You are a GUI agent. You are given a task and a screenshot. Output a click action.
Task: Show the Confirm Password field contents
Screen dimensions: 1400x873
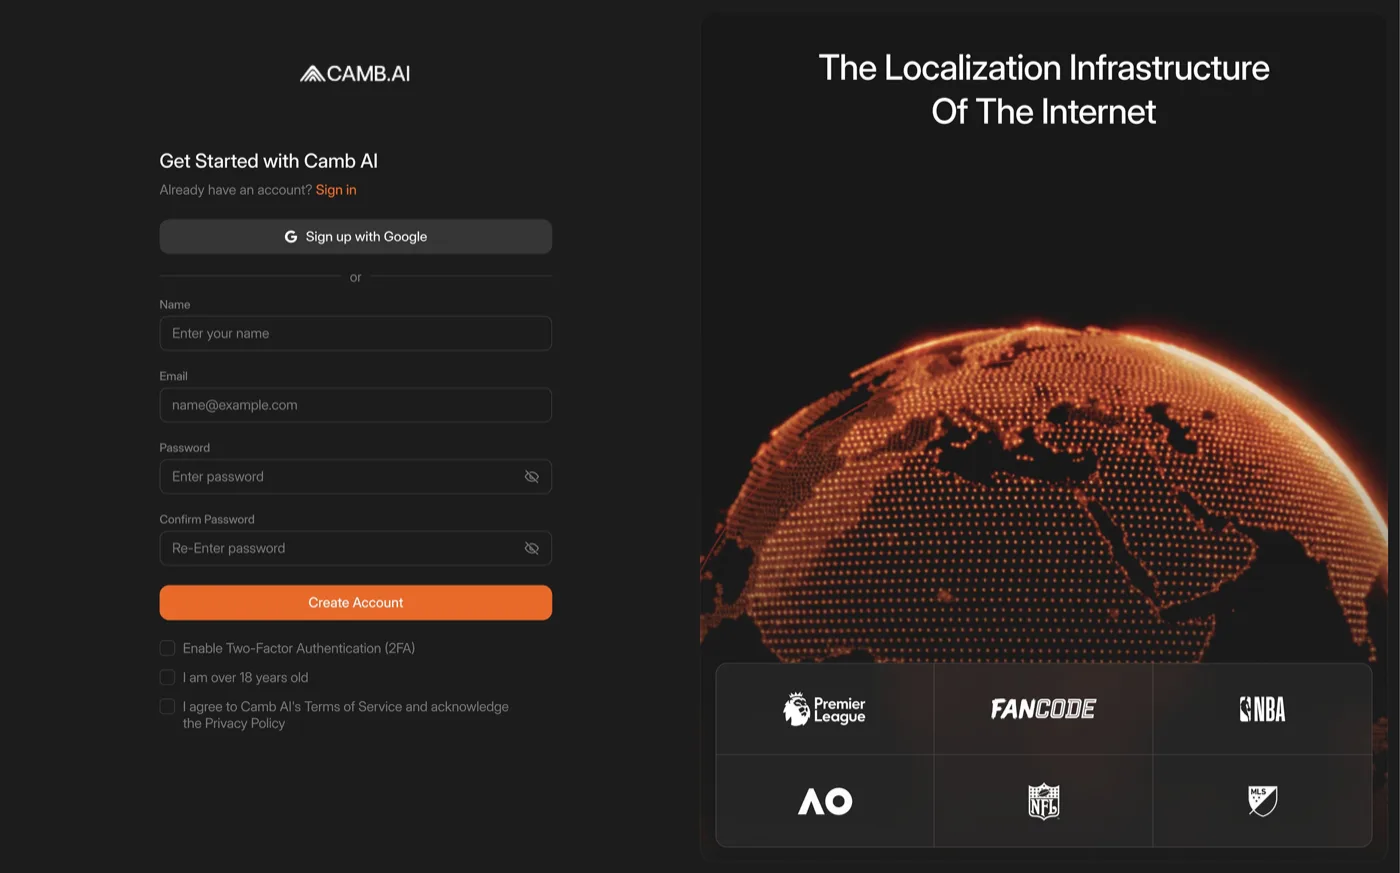[x=532, y=548]
